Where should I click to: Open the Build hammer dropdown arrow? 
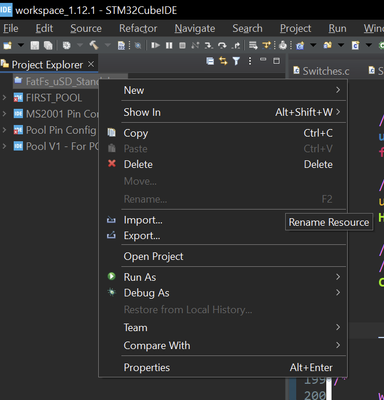[x=107, y=45]
